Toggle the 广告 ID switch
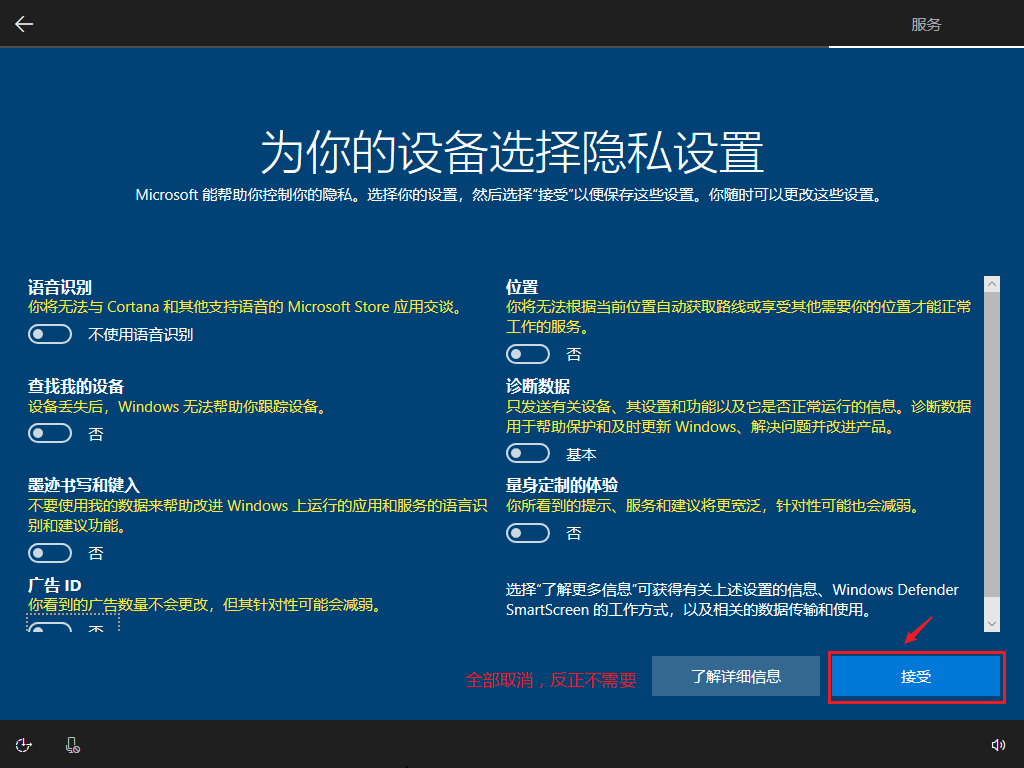Viewport: 1024px width, 768px height. point(50,628)
